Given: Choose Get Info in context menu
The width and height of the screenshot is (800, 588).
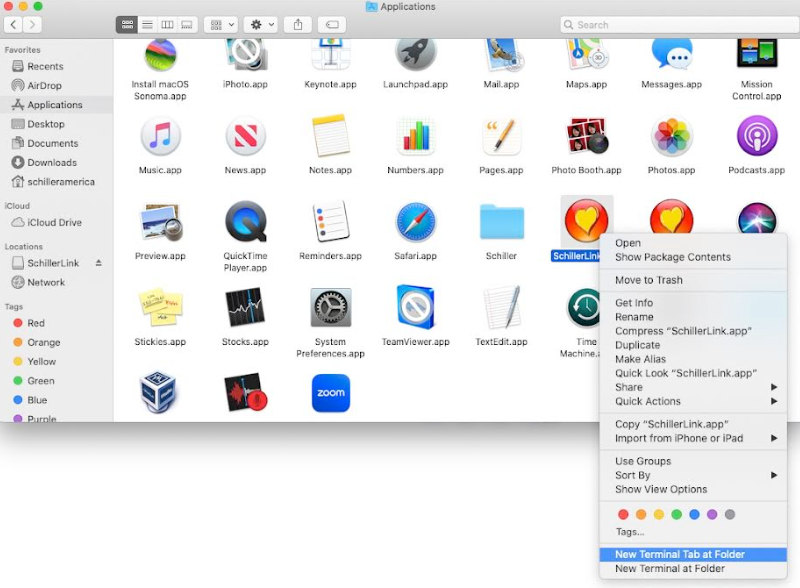Looking at the screenshot, I should click(x=693, y=303).
